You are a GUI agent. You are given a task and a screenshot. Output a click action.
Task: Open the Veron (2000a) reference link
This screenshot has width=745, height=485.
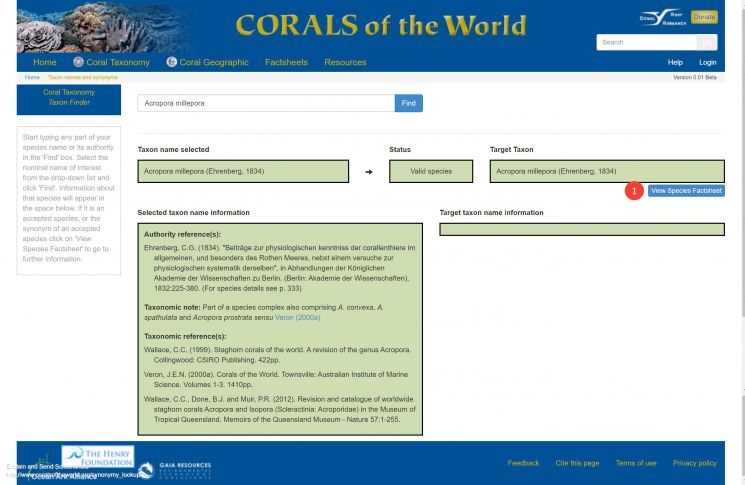tap(297, 317)
